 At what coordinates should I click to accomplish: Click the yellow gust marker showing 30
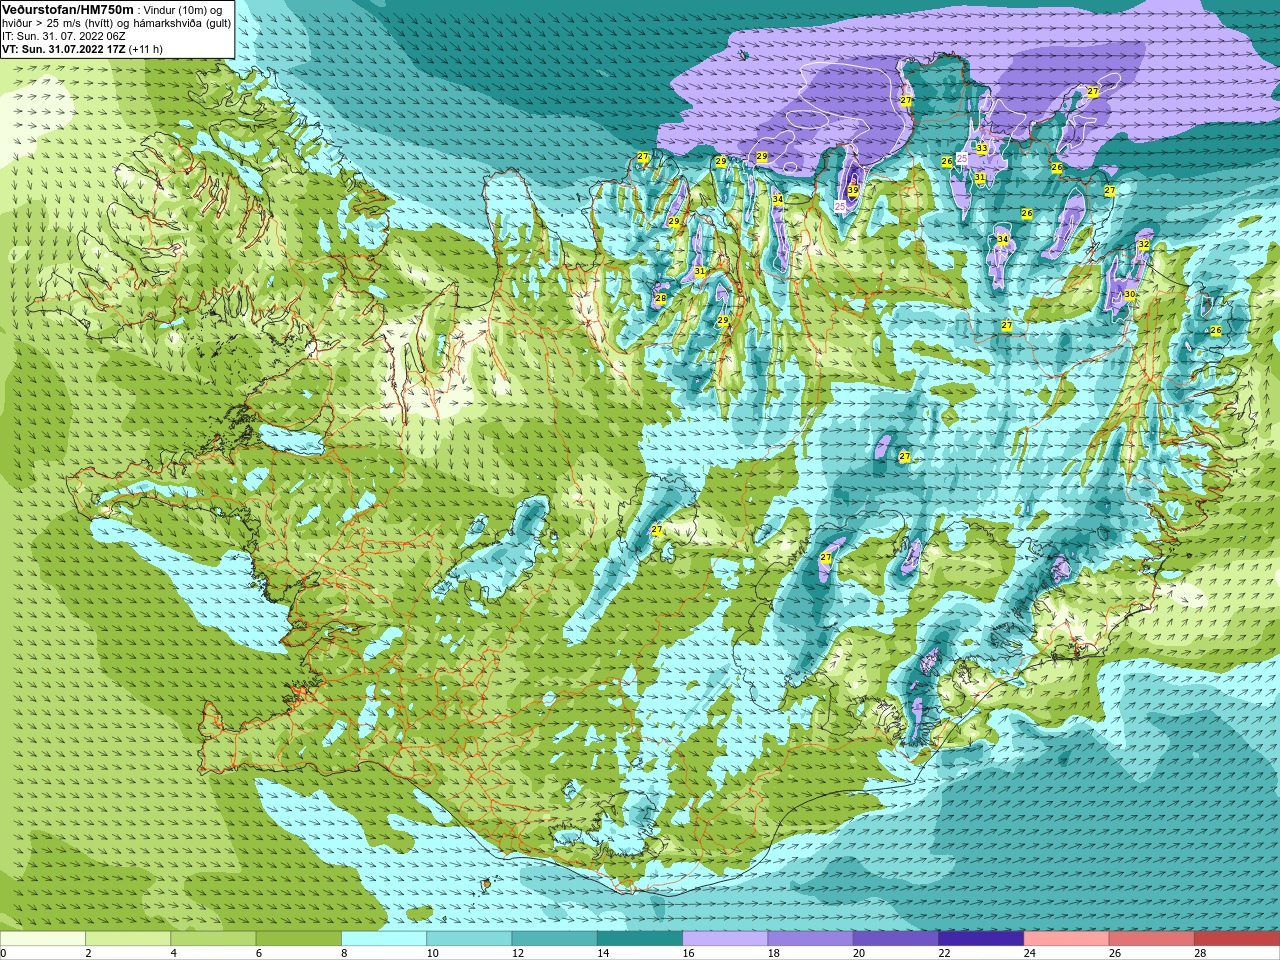(1129, 294)
